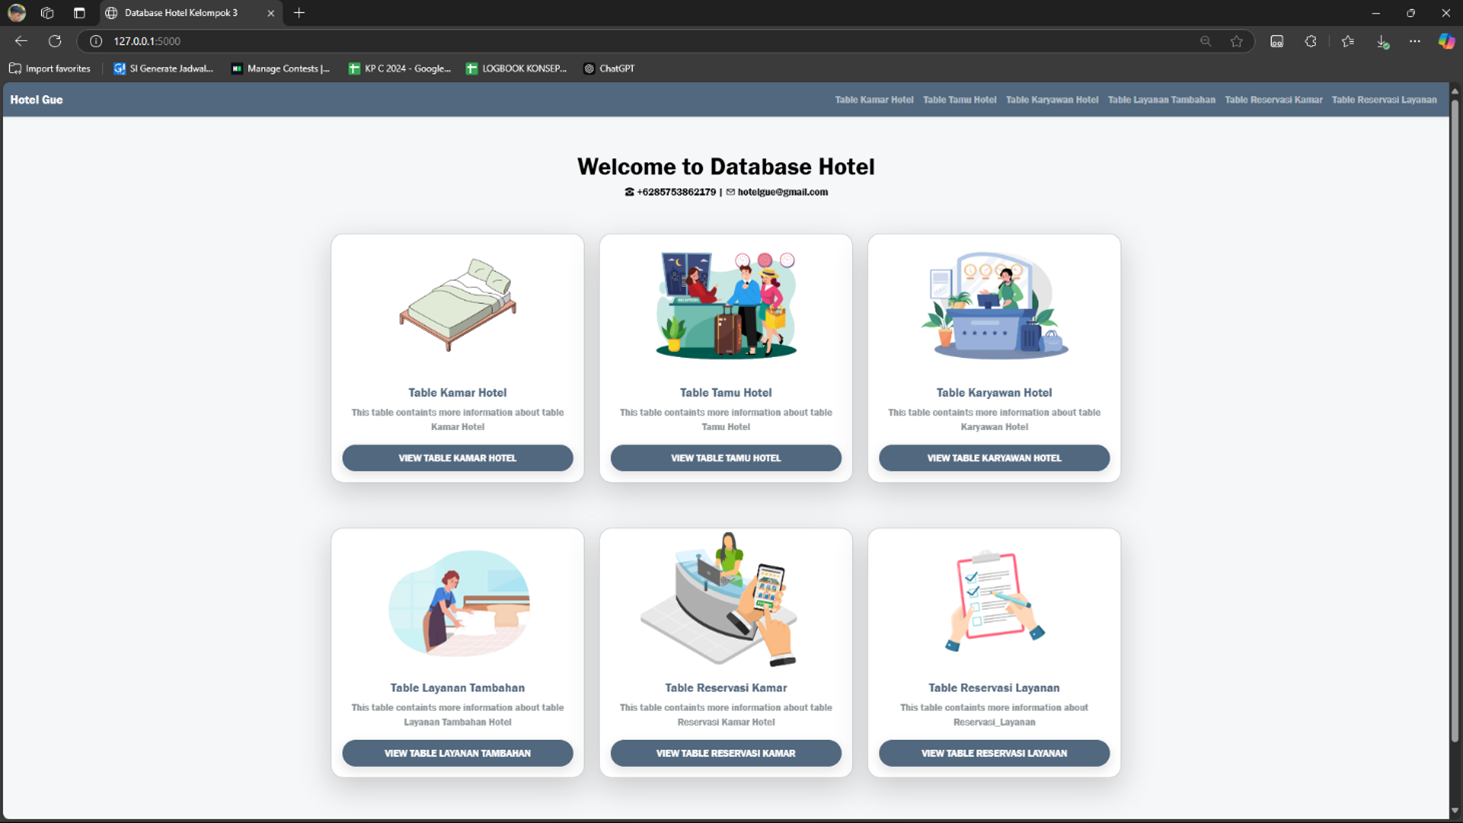Open the favorites list panel
Viewport: 1463px width, 823px height.
[1347, 41]
